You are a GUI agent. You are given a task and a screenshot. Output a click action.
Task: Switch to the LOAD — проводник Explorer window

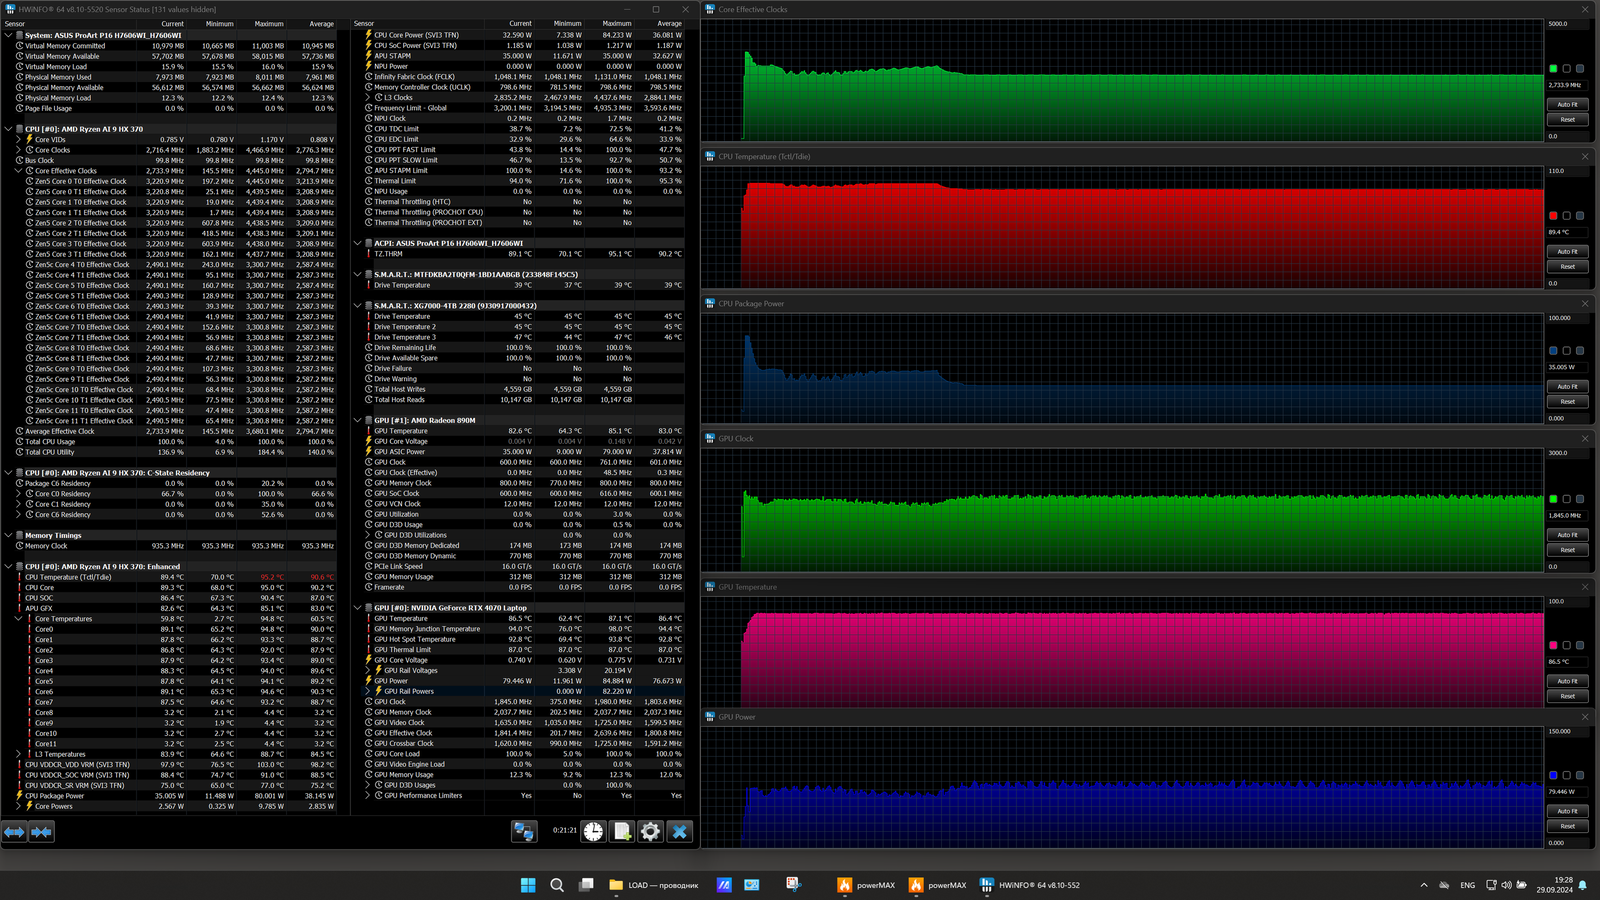pyautogui.click(x=654, y=885)
